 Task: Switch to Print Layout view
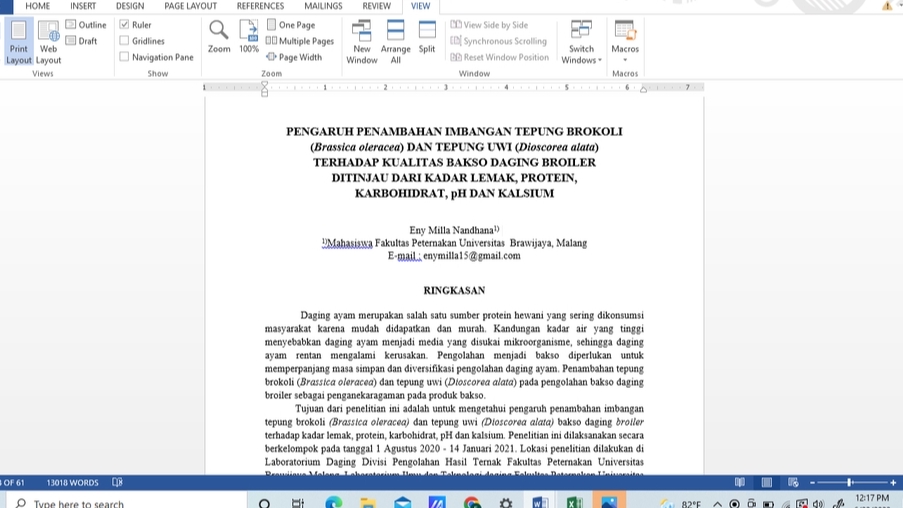18,41
